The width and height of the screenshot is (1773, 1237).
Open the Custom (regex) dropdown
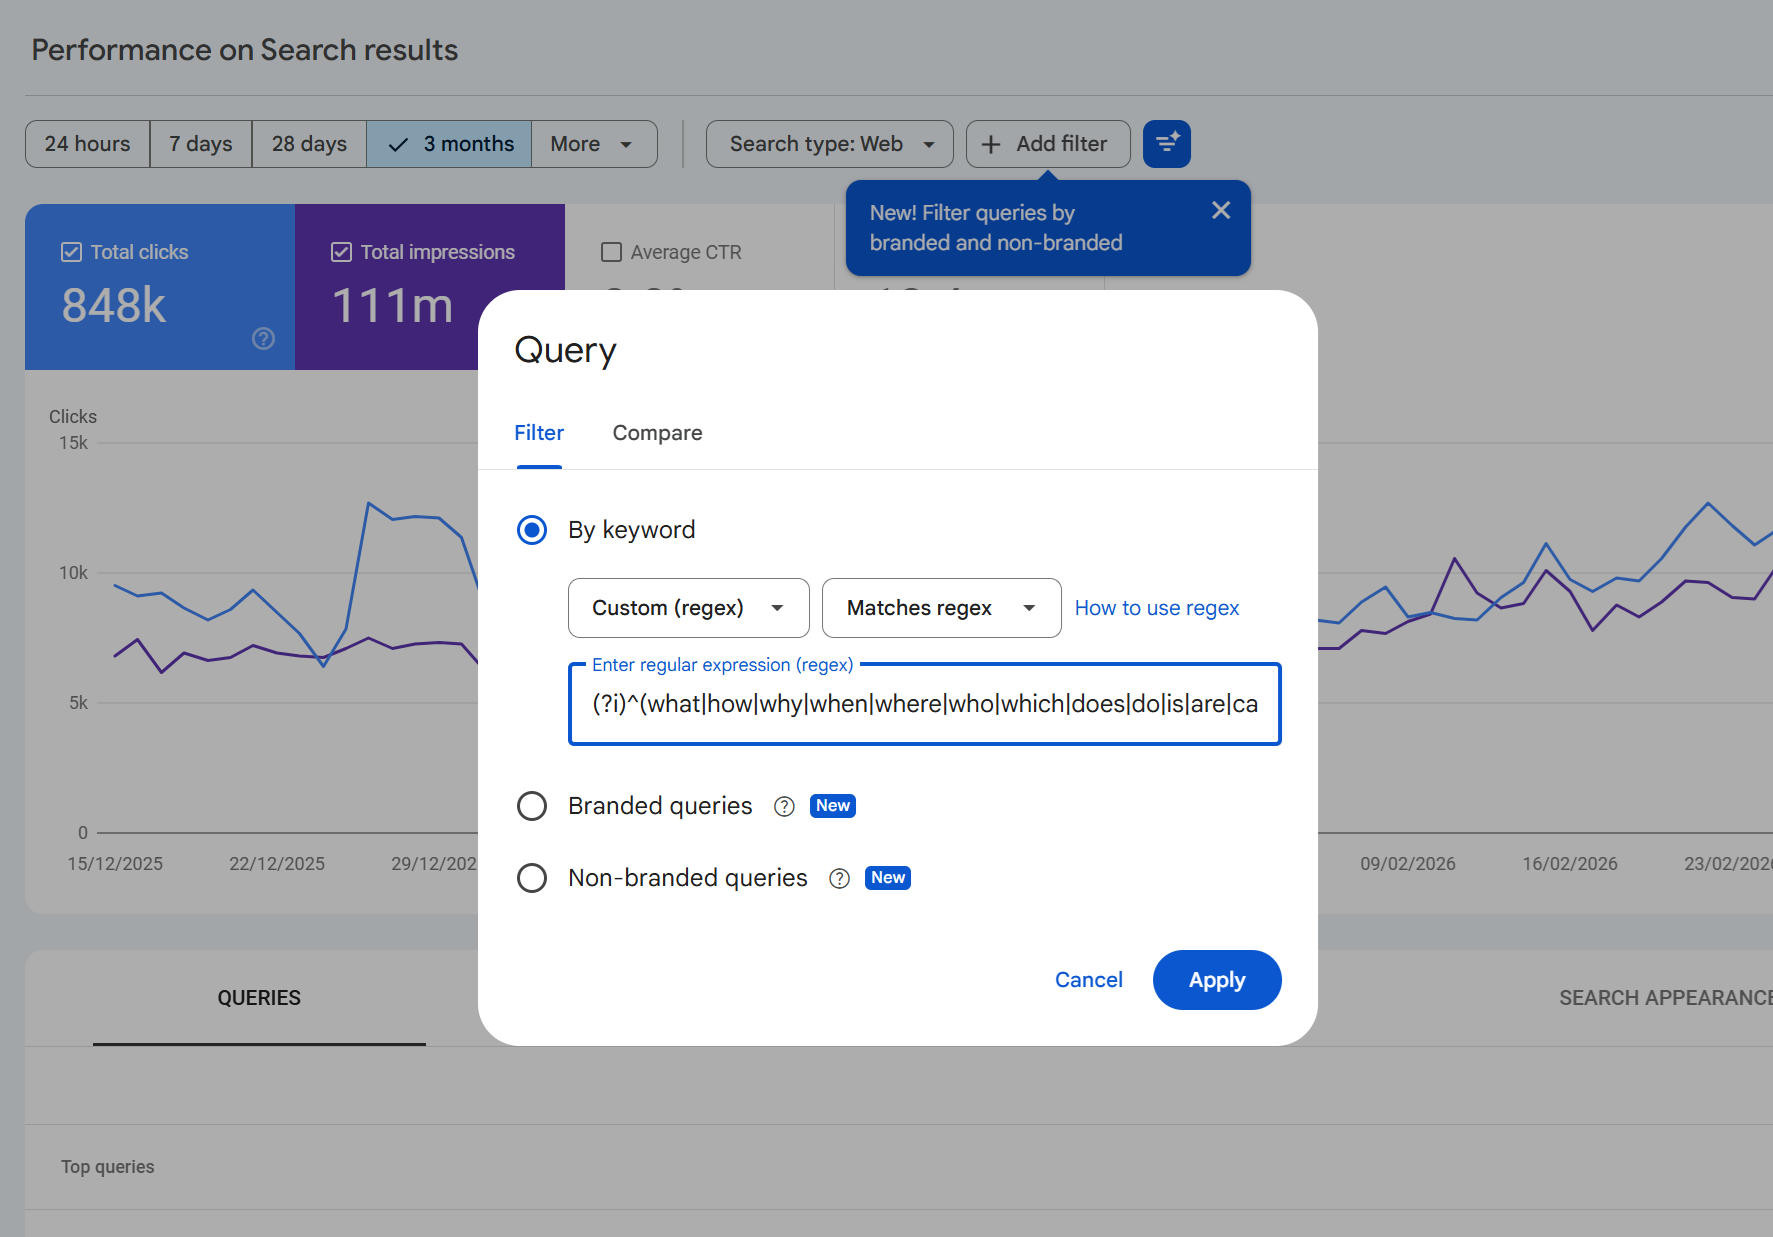click(688, 607)
